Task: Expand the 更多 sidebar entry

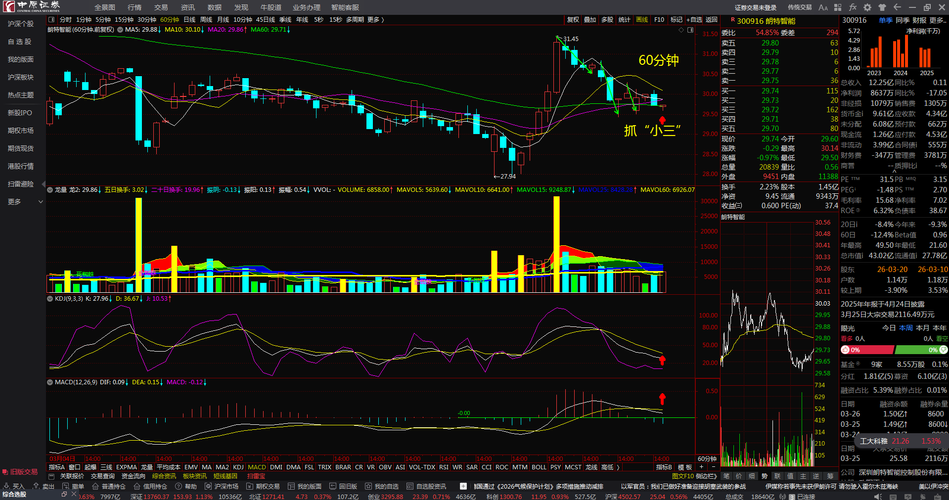Action: 24,202
